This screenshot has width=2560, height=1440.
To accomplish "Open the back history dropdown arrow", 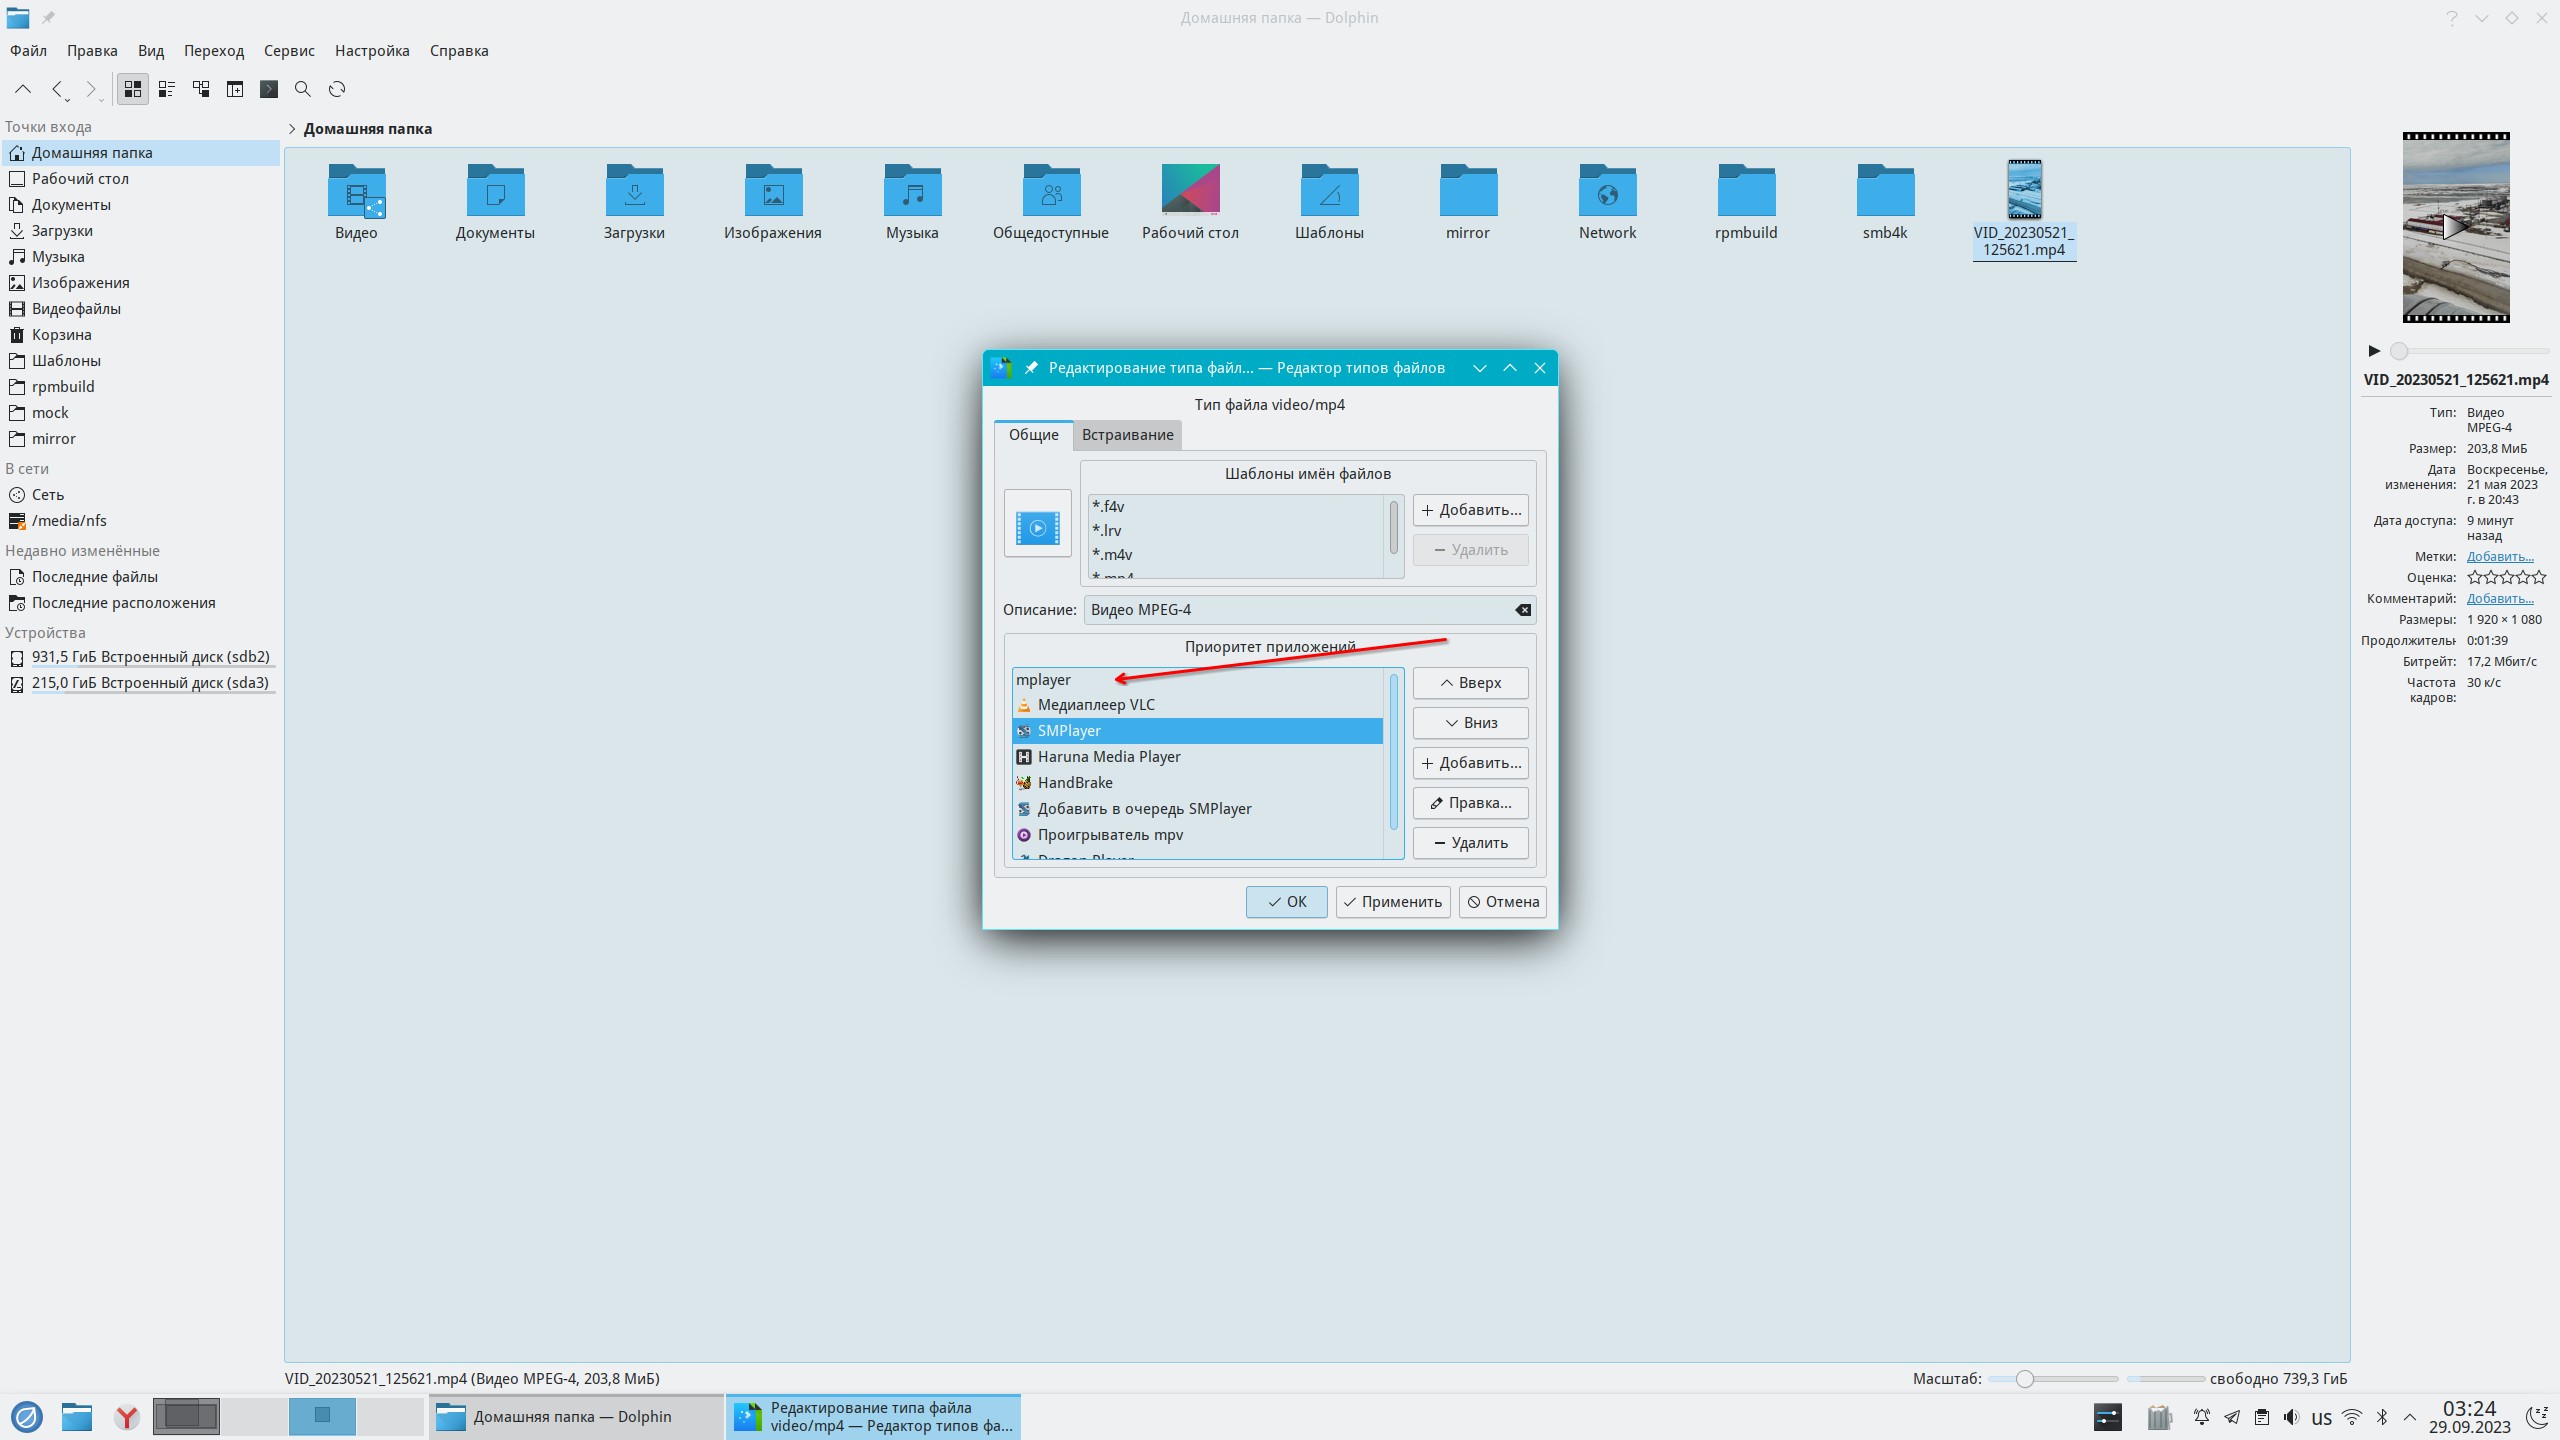I will [x=67, y=99].
